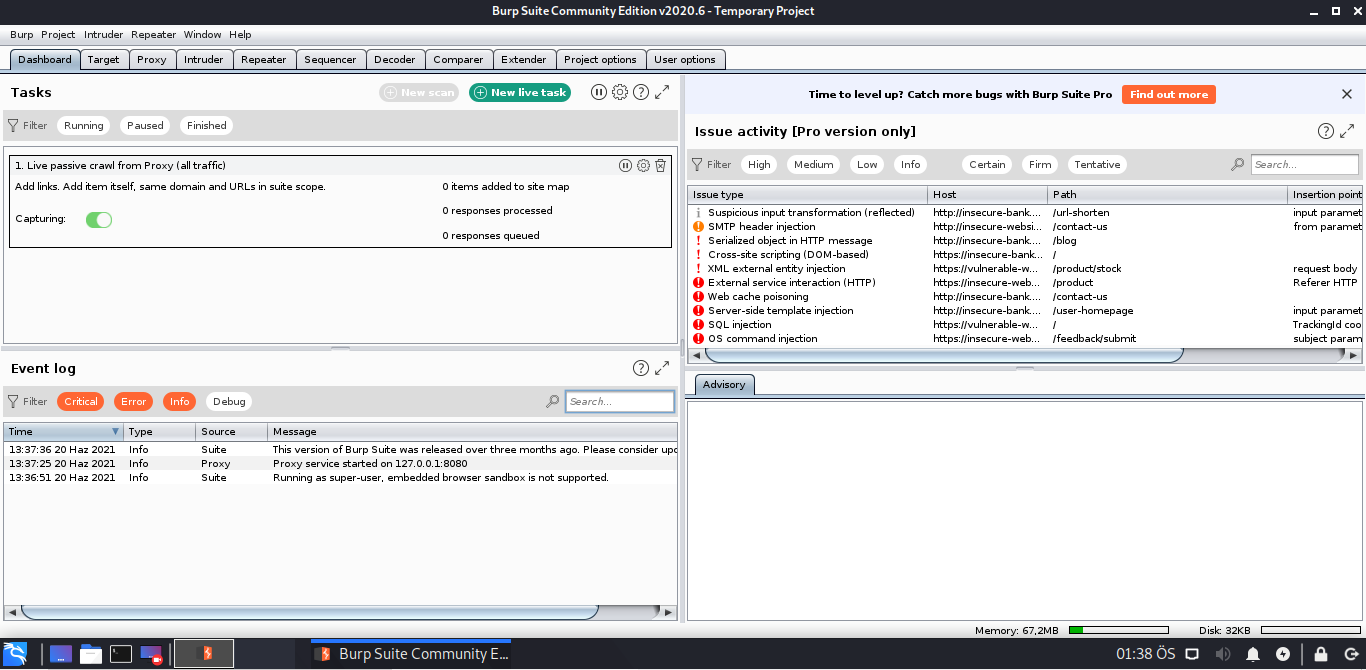Click the search magnifier in Issue activity
Image resolution: width=1366 pixels, height=670 pixels.
[1238, 165]
